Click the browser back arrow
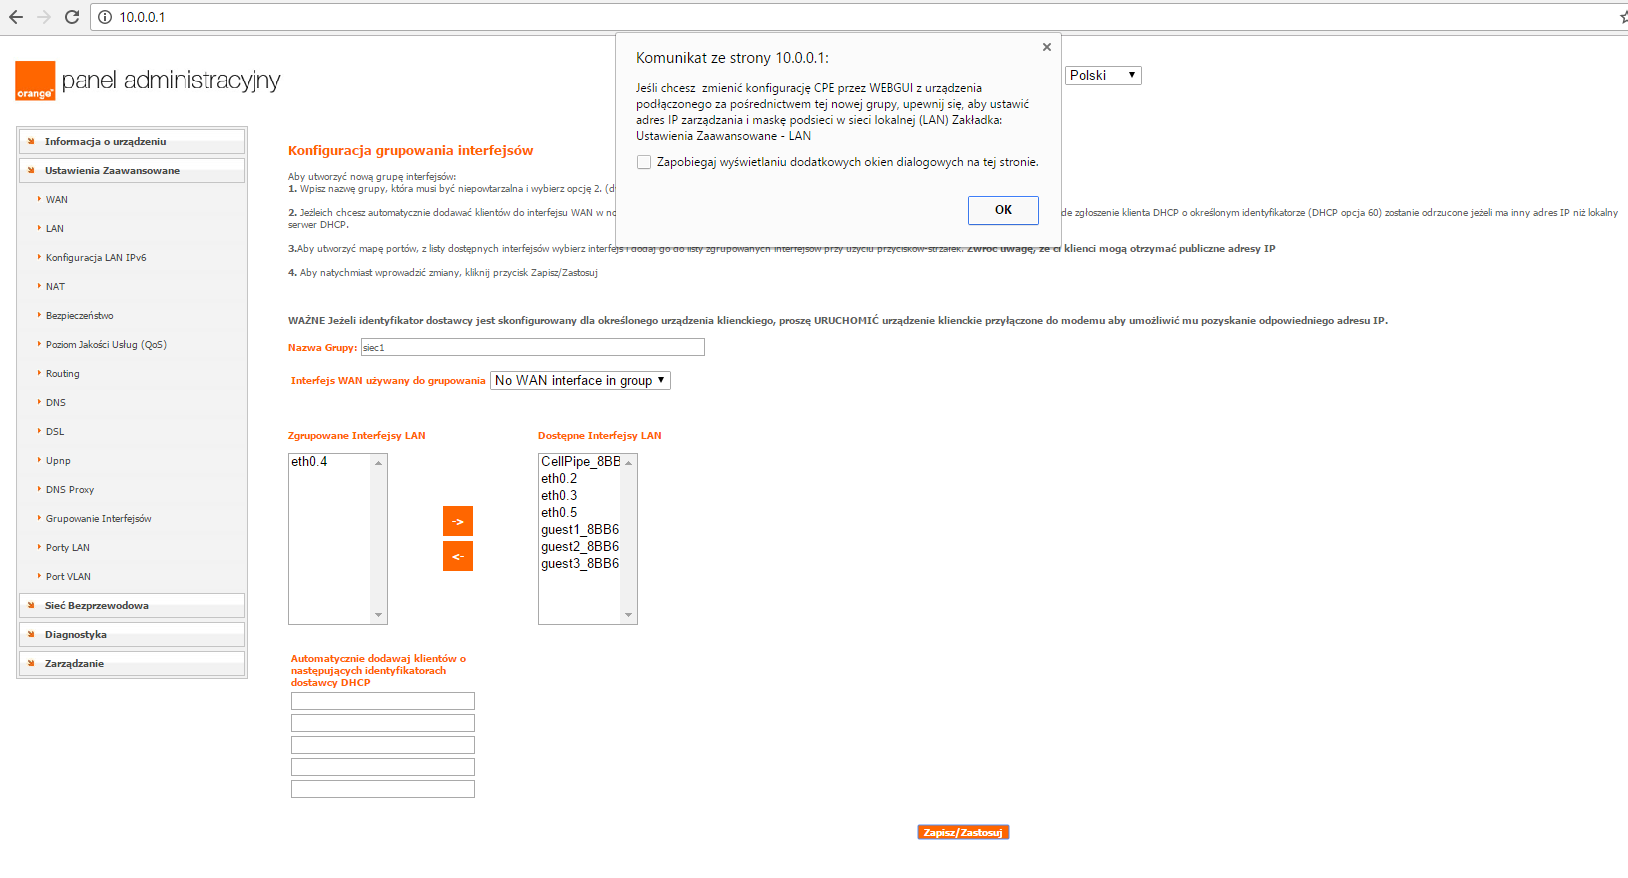Image resolution: width=1628 pixels, height=878 pixels. (16, 17)
